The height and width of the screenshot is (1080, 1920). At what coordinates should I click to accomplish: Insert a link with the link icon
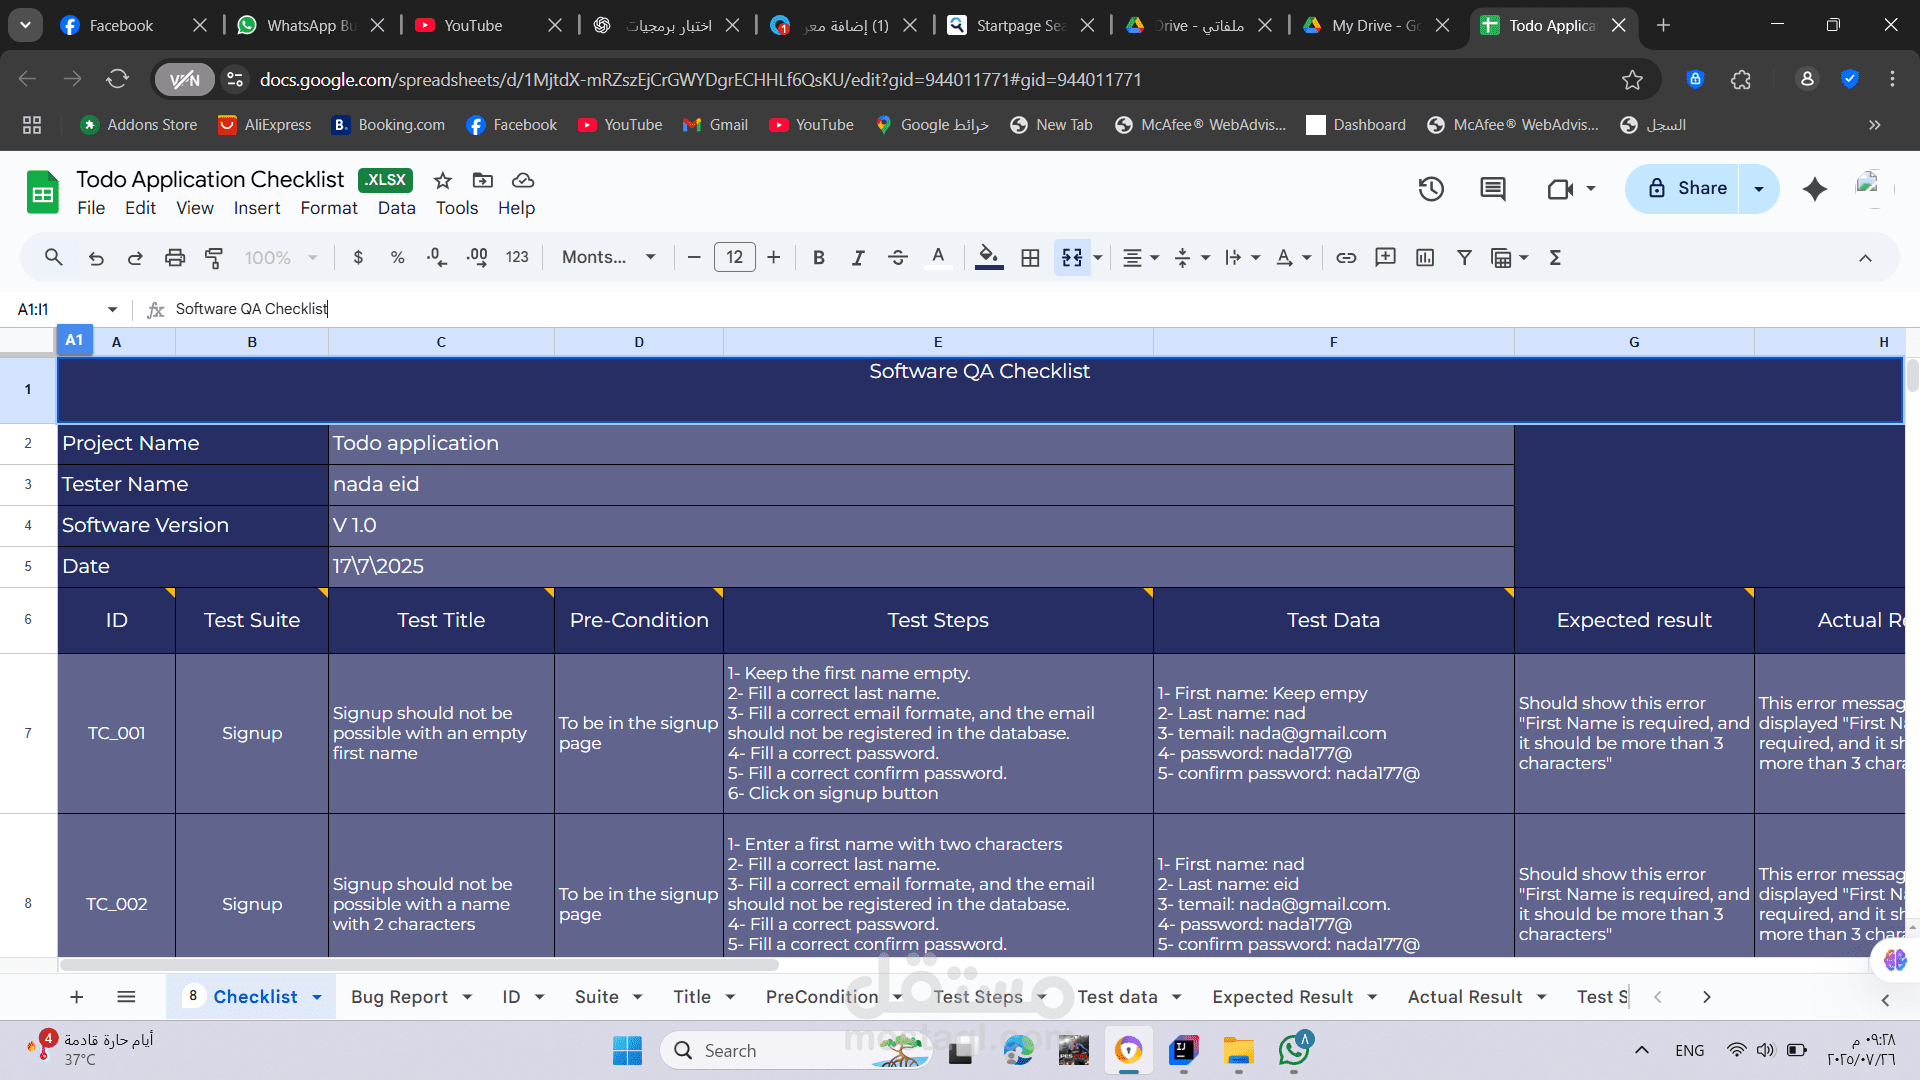click(x=1345, y=257)
